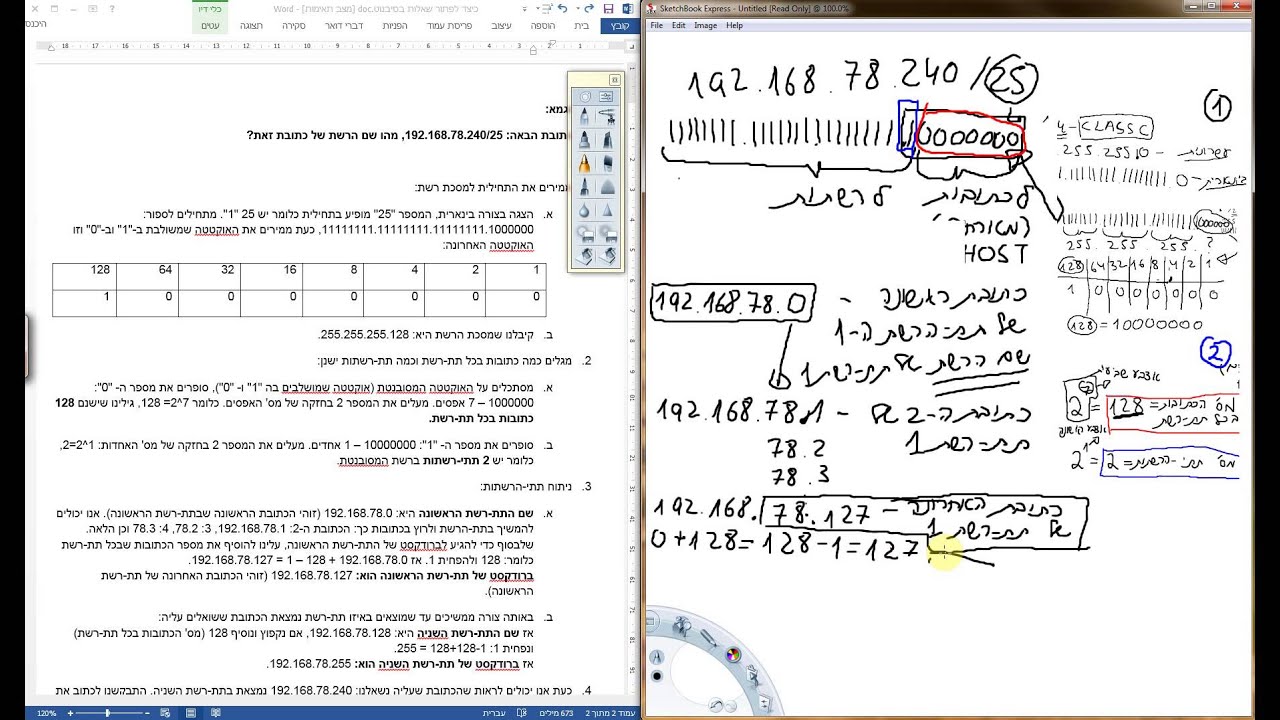Open SketchBook Help menu
Viewport: 1280px width, 720px height.
pyautogui.click(x=734, y=25)
